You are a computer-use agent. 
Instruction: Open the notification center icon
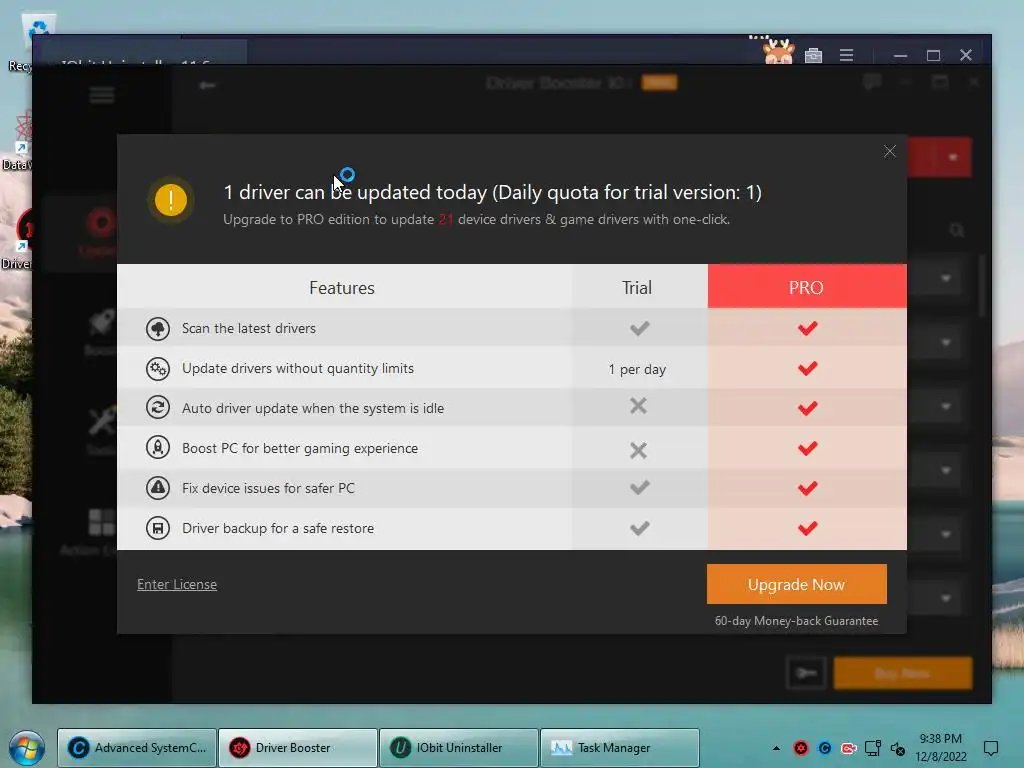(x=991, y=748)
